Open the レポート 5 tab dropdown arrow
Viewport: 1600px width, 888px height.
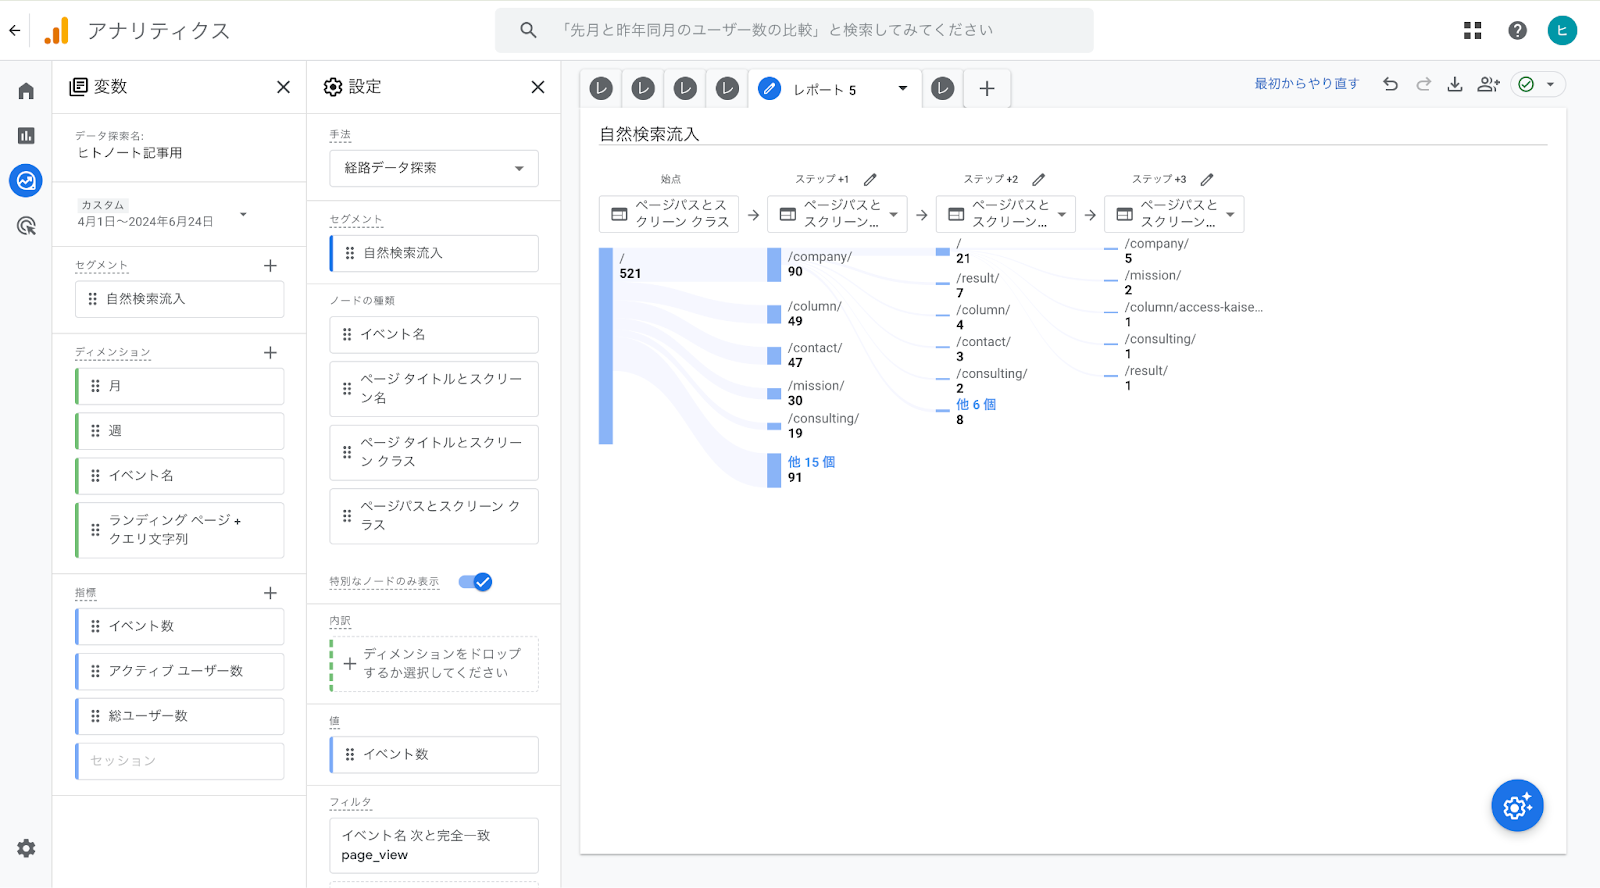click(x=902, y=89)
